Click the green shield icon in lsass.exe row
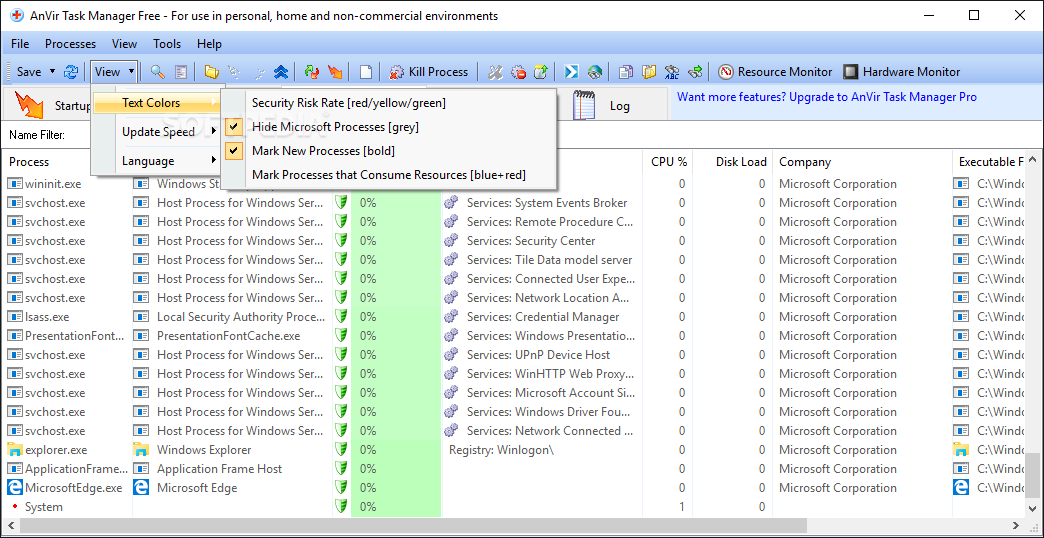Viewport: 1044px width, 538px height. point(341,317)
